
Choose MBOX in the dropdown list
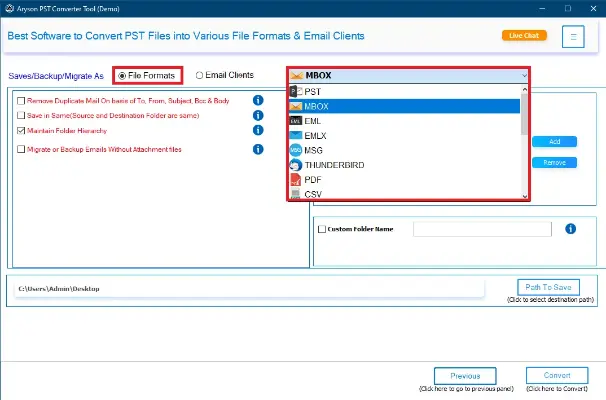404,106
